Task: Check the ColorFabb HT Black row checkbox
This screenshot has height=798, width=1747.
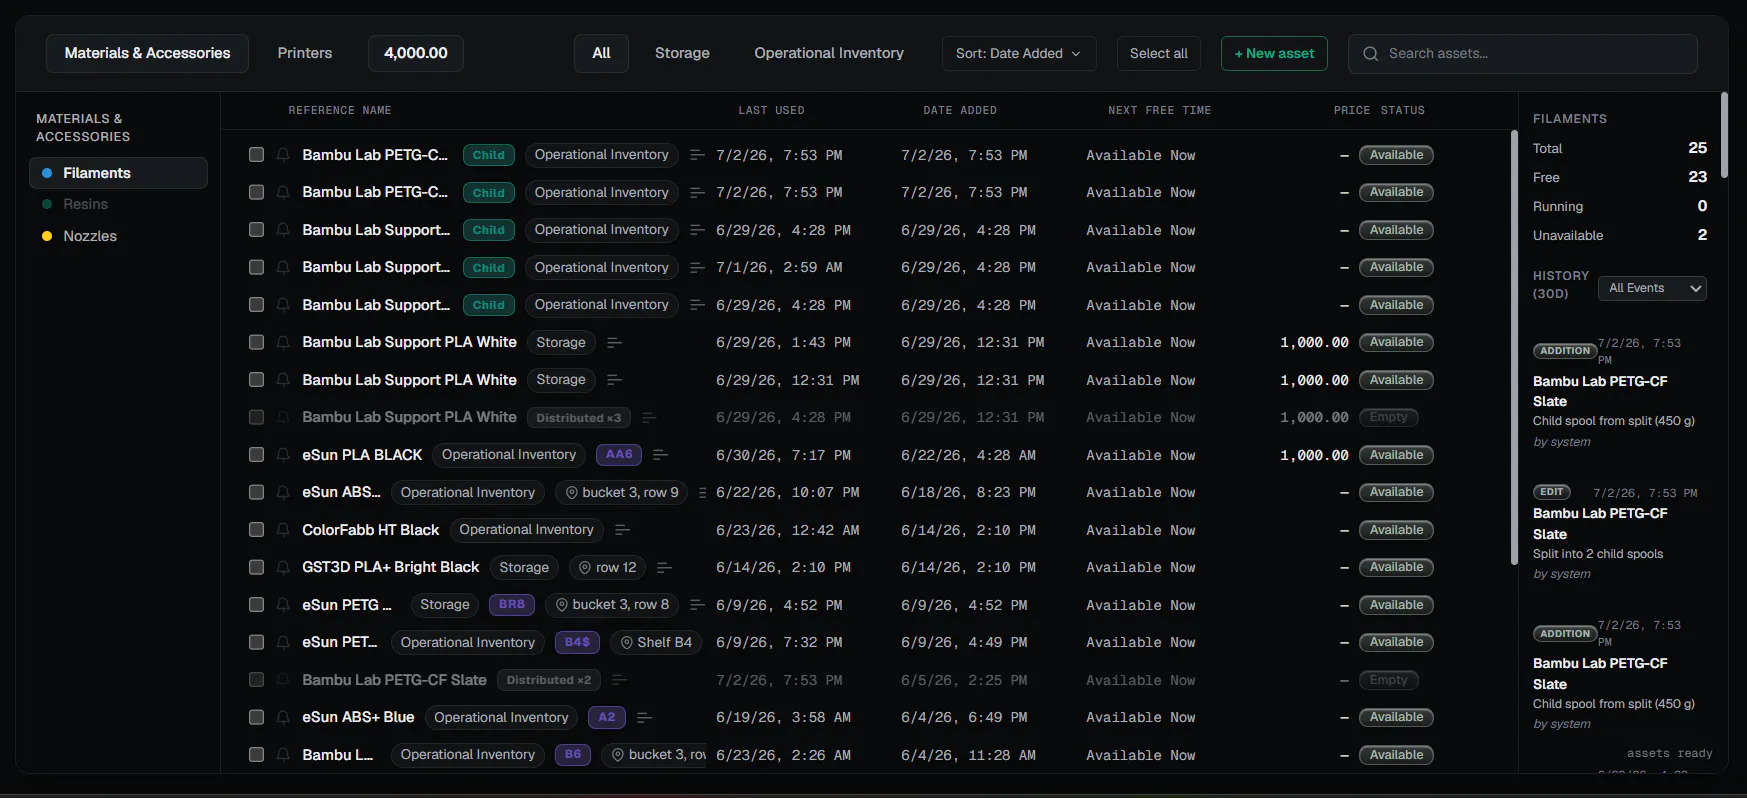Action: [x=256, y=530]
